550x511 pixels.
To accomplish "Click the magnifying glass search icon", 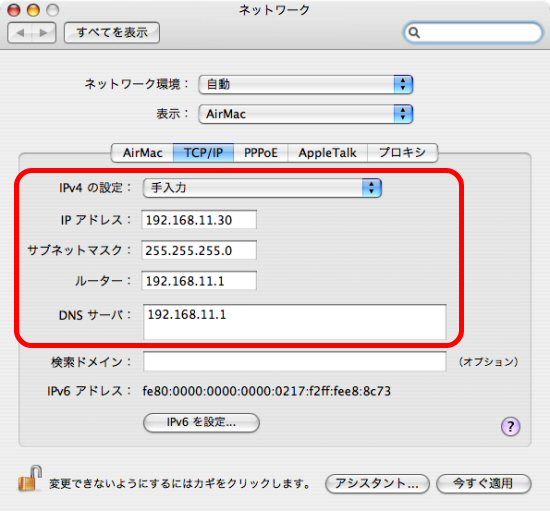I will point(414,33).
